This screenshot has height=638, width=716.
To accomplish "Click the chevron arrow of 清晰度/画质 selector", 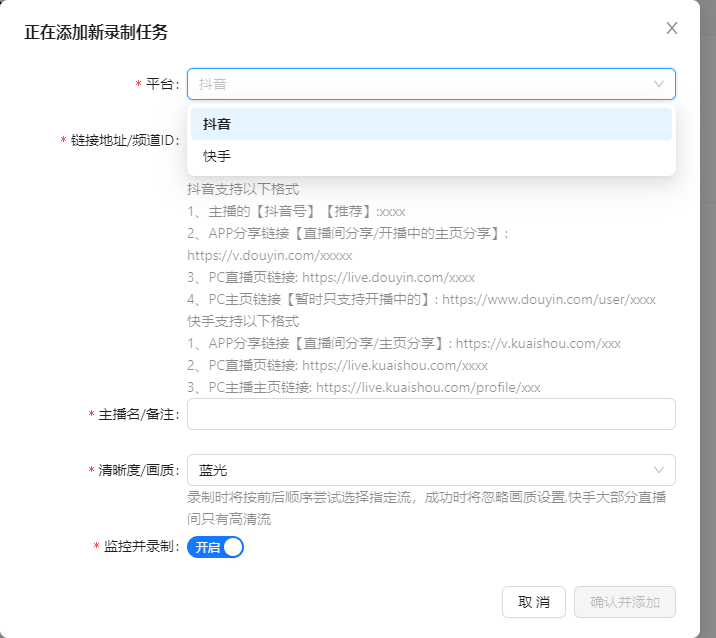I will [658, 470].
